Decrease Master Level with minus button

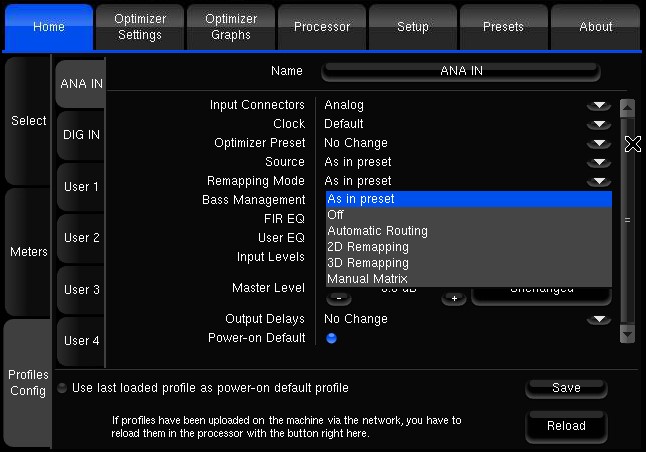point(338,298)
